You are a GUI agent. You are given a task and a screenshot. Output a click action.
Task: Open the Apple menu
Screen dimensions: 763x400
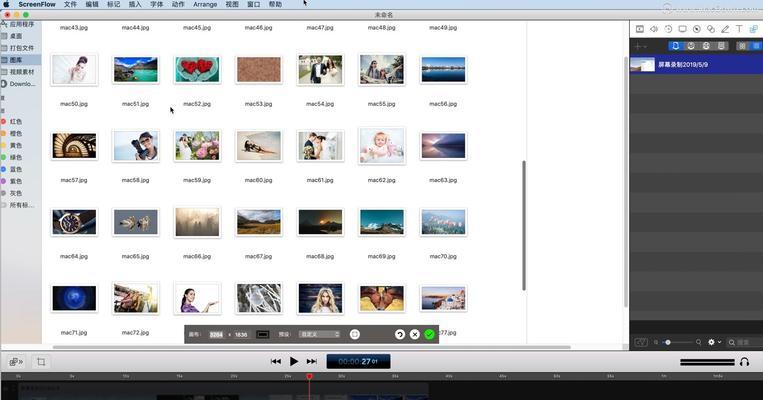pyautogui.click(x=6, y=4)
